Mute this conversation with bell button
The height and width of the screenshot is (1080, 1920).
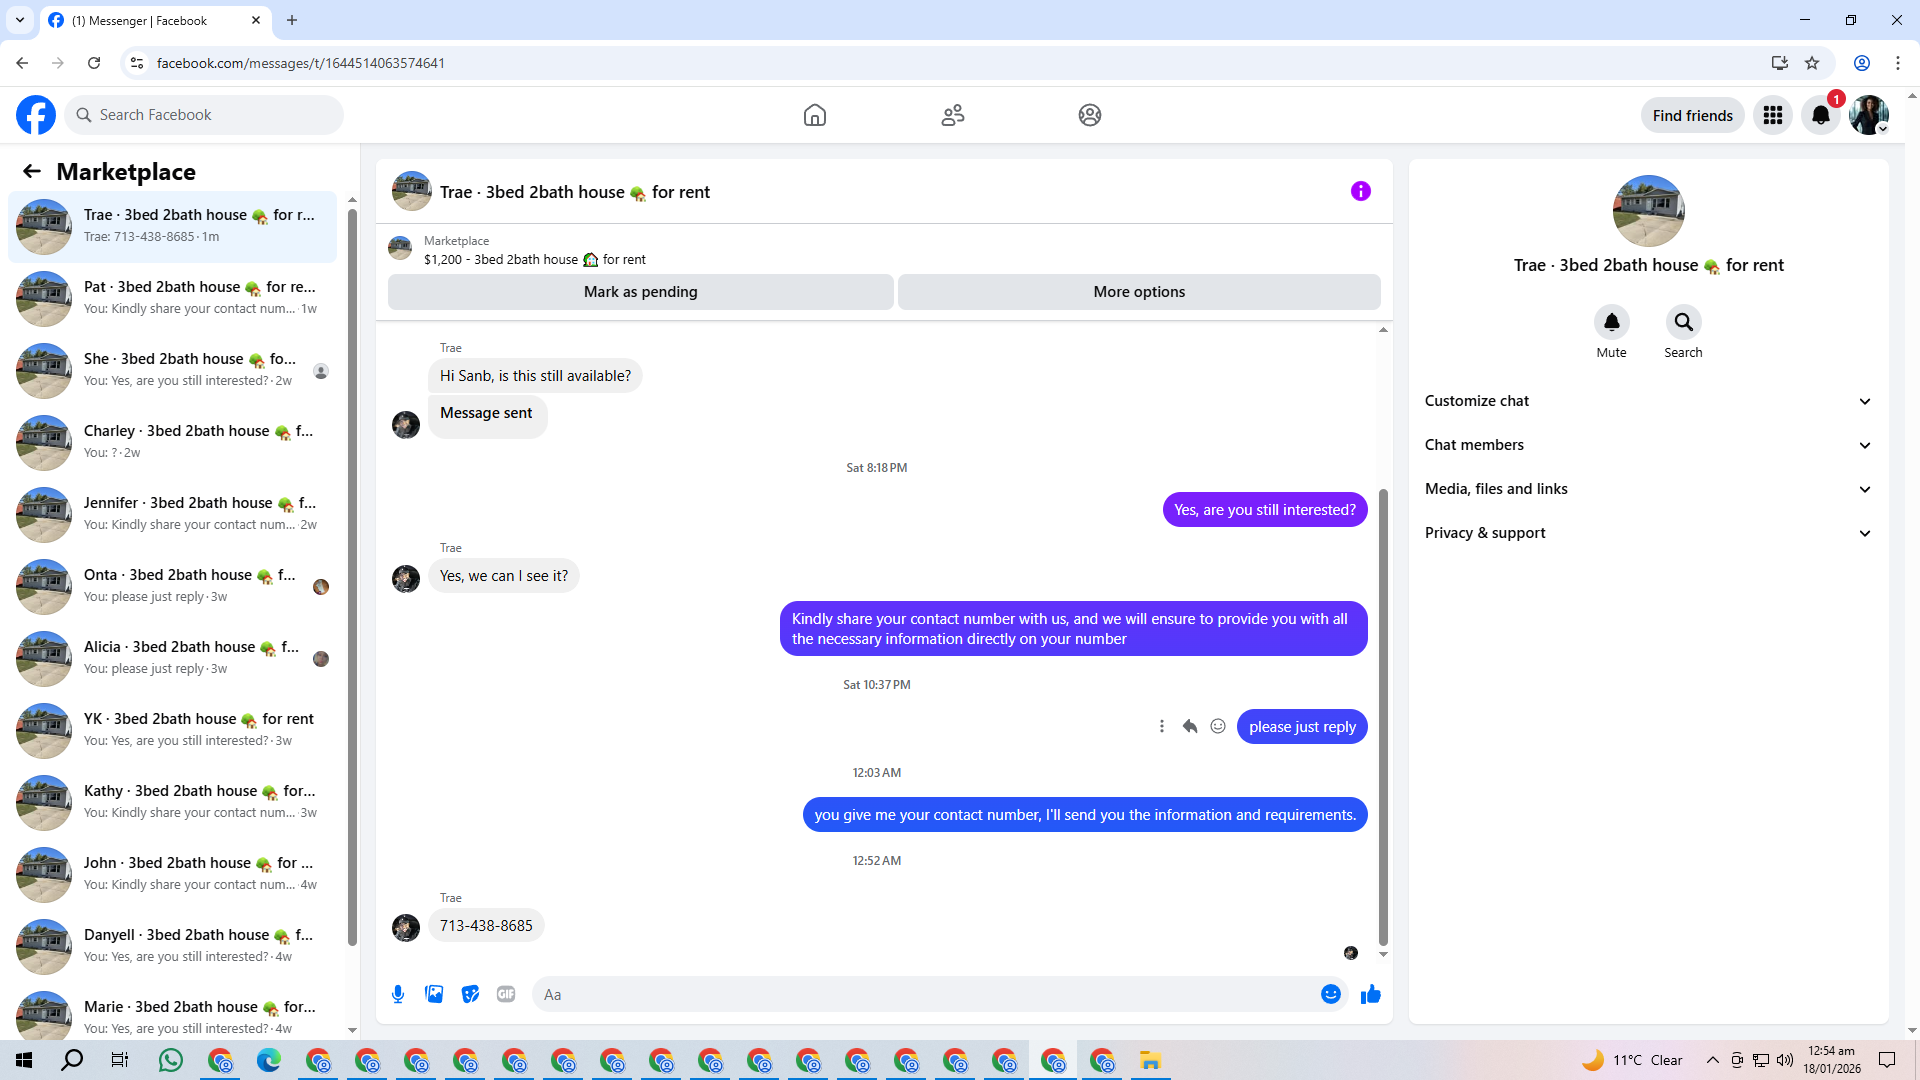(x=1611, y=322)
